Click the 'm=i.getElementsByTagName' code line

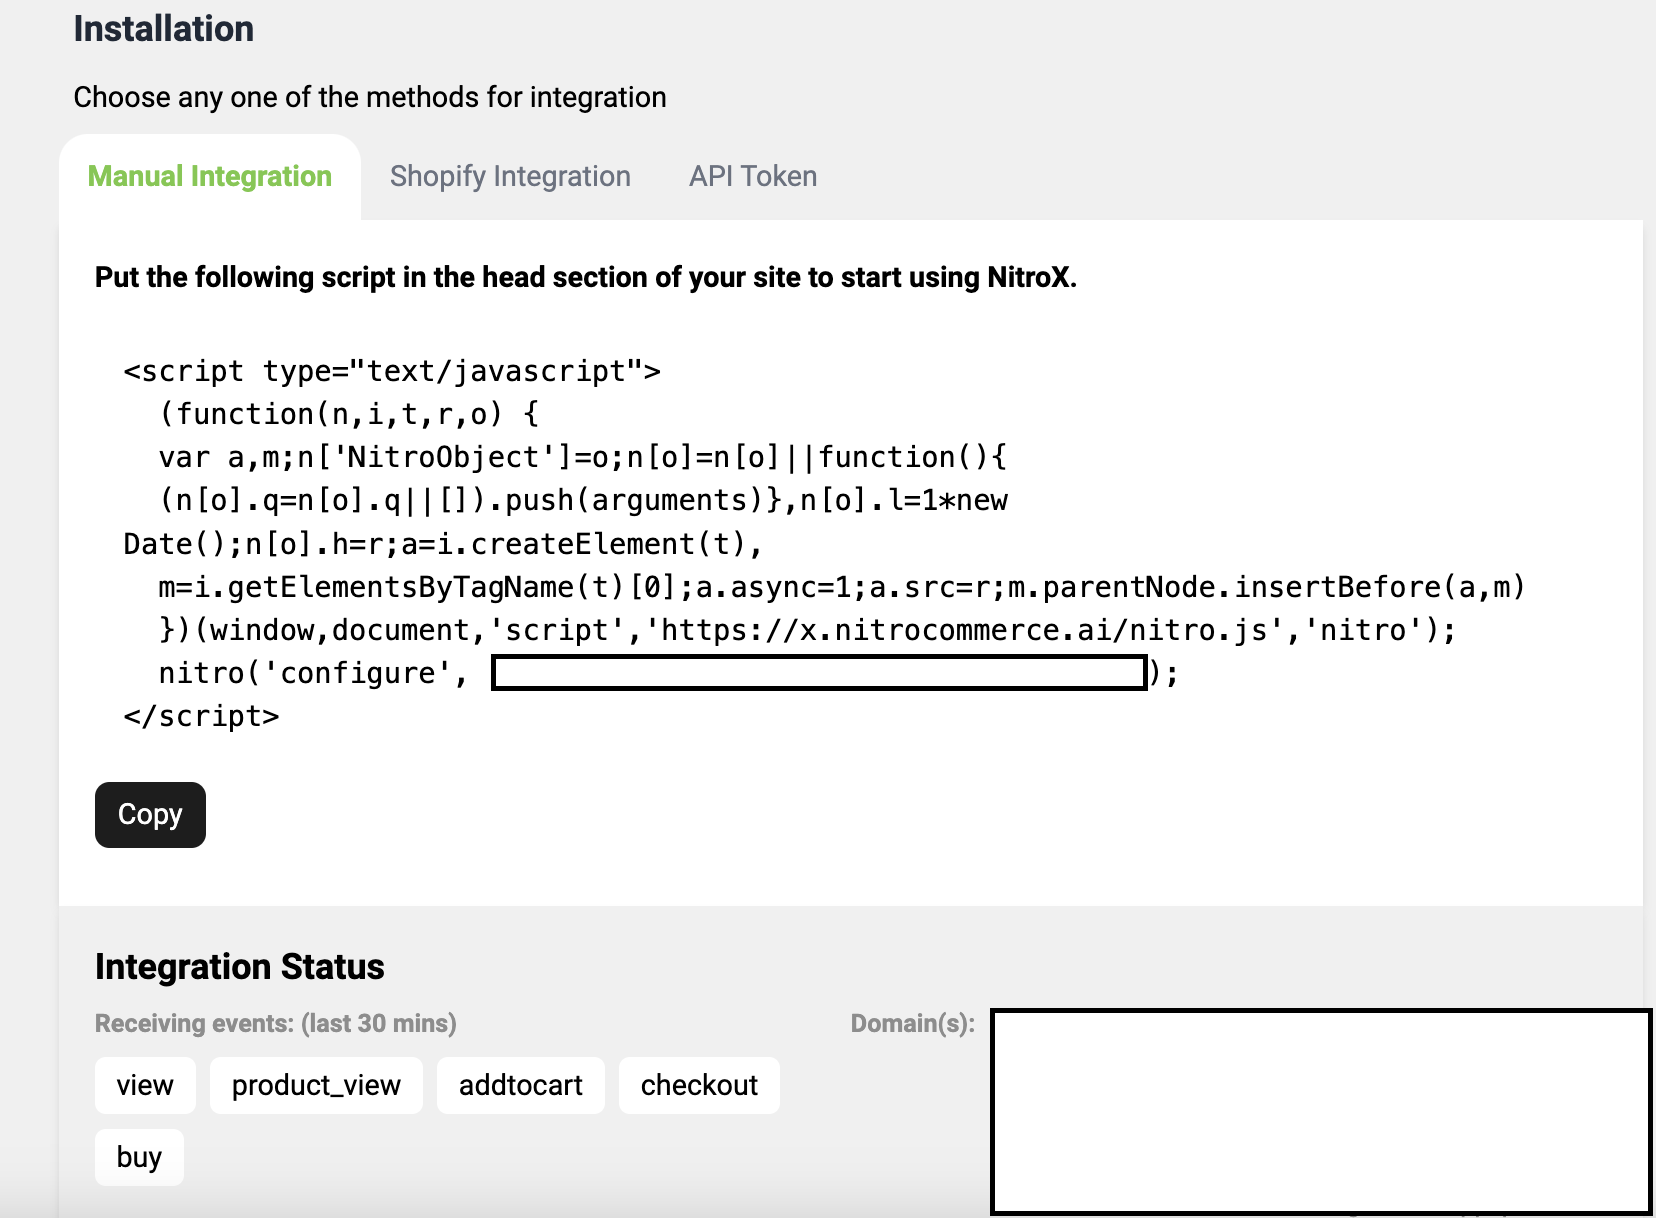[x=842, y=587]
